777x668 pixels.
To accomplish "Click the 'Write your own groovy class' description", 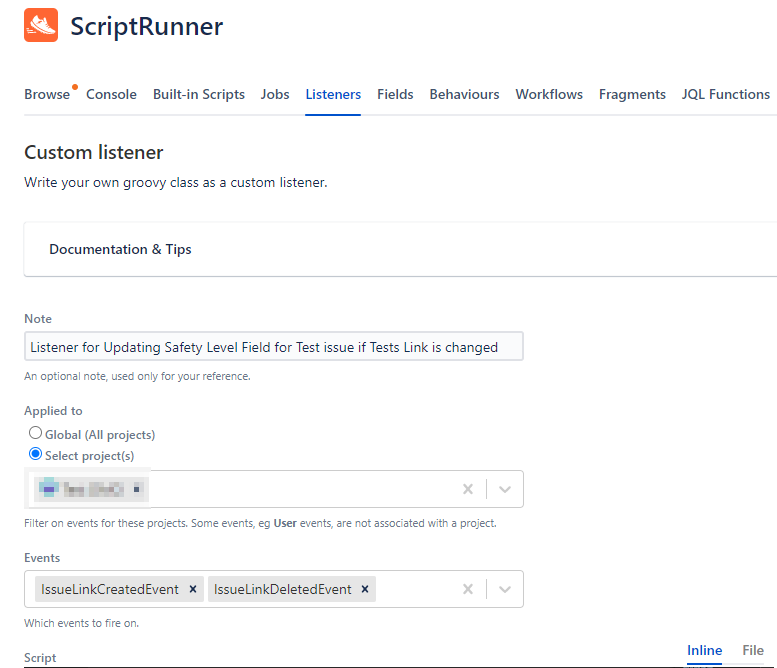I will tap(176, 182).
